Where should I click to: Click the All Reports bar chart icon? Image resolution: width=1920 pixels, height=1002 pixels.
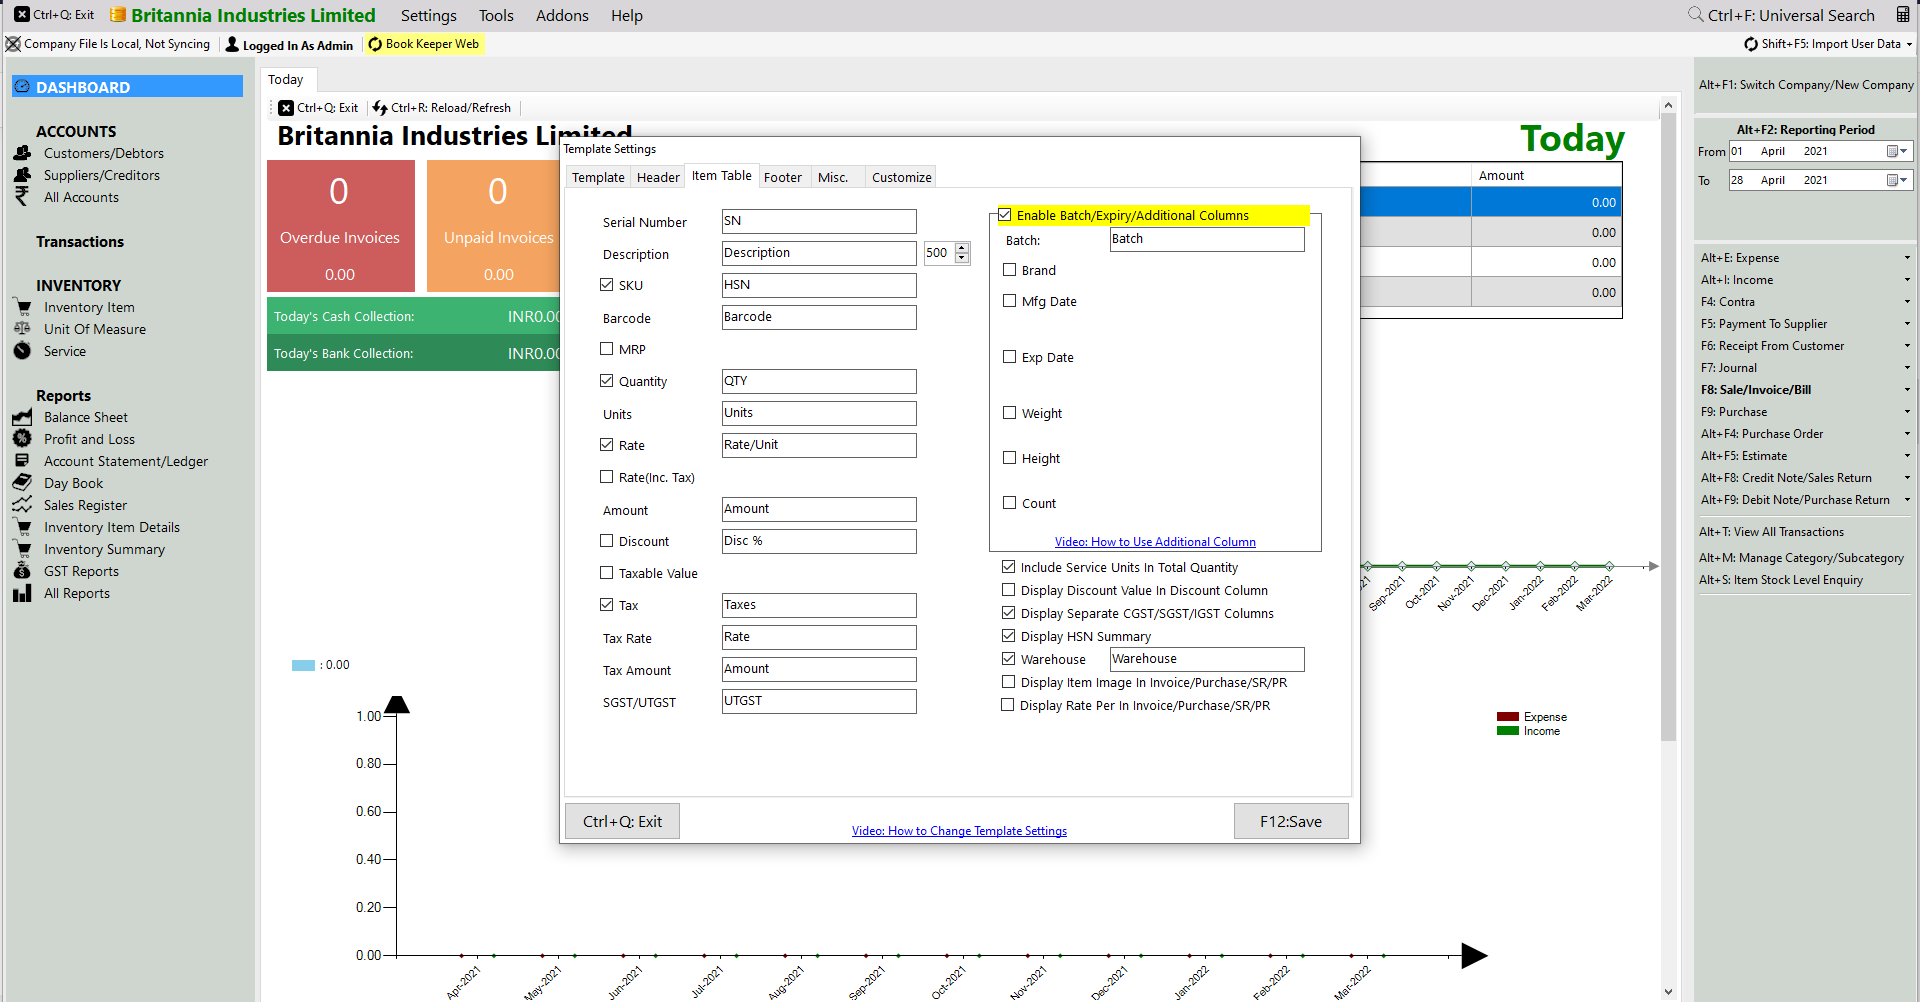(22, 593)
